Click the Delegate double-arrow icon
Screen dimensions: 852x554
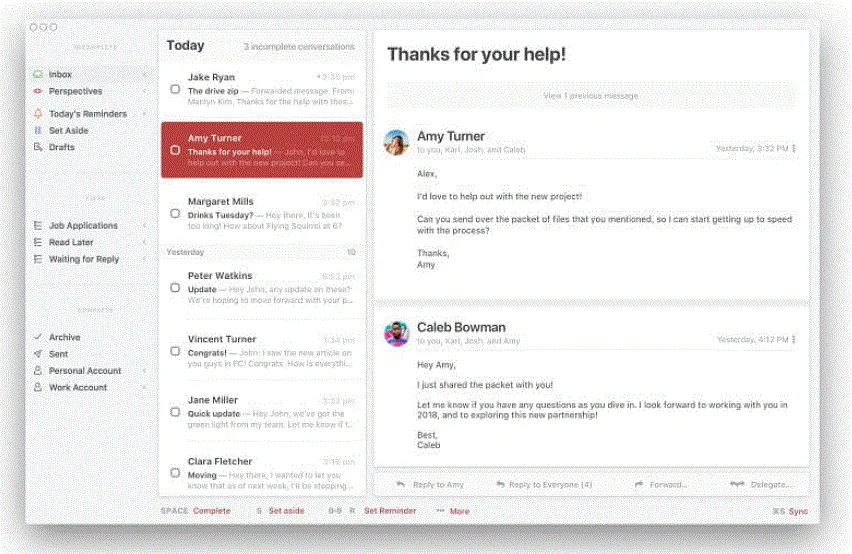(737, 484)
